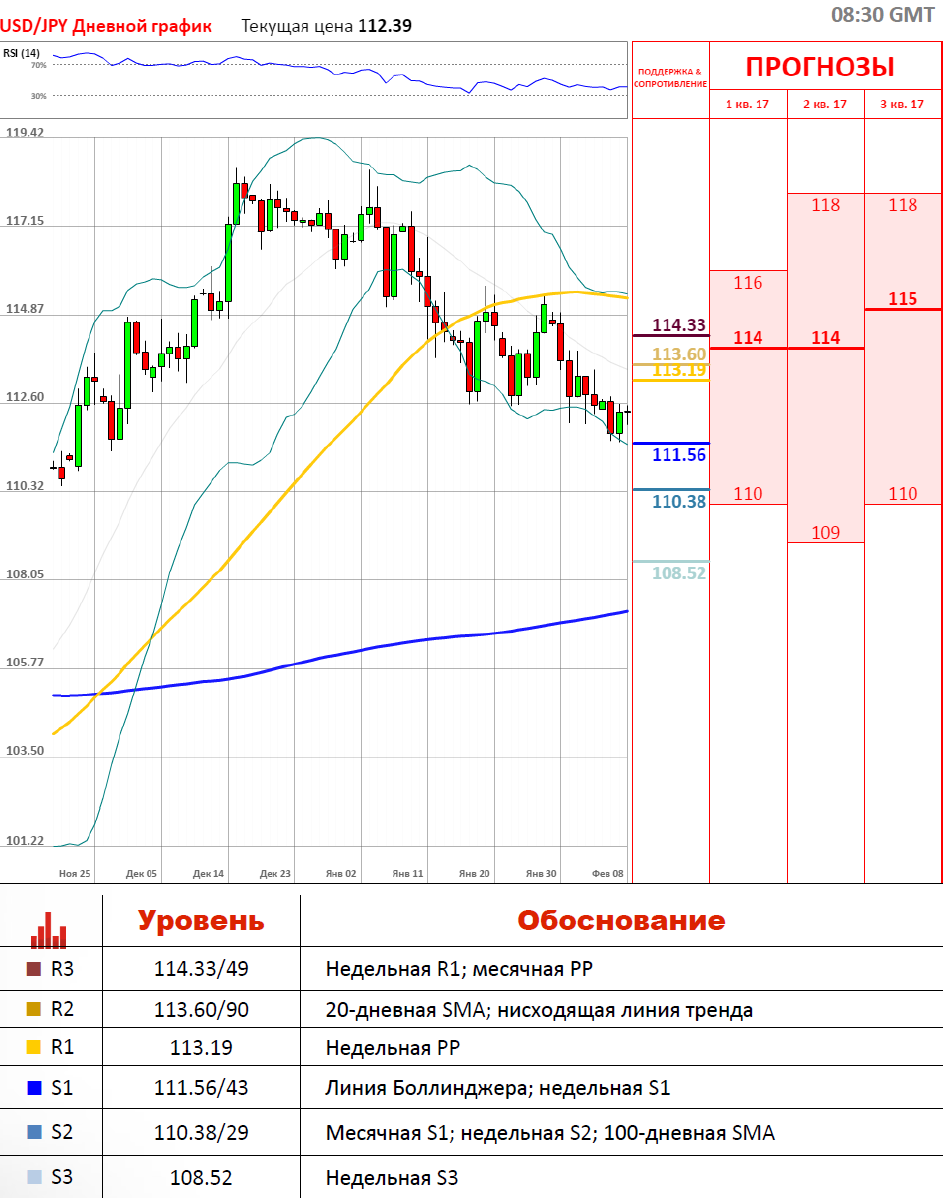Click the Уровень table header

[x=202, y=921]
